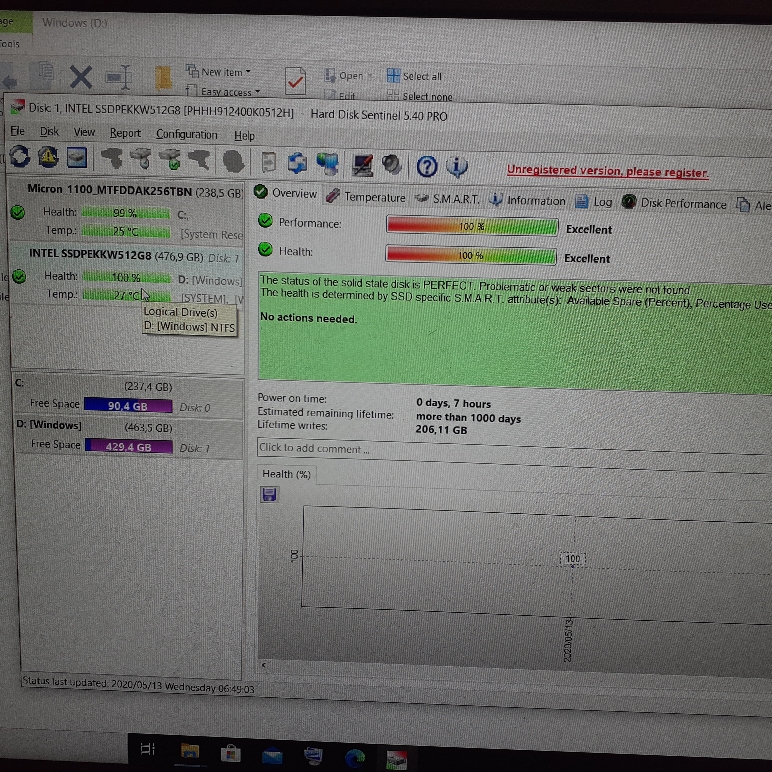Click the speaker sound toolbar icon

click(x=392, y=165)
